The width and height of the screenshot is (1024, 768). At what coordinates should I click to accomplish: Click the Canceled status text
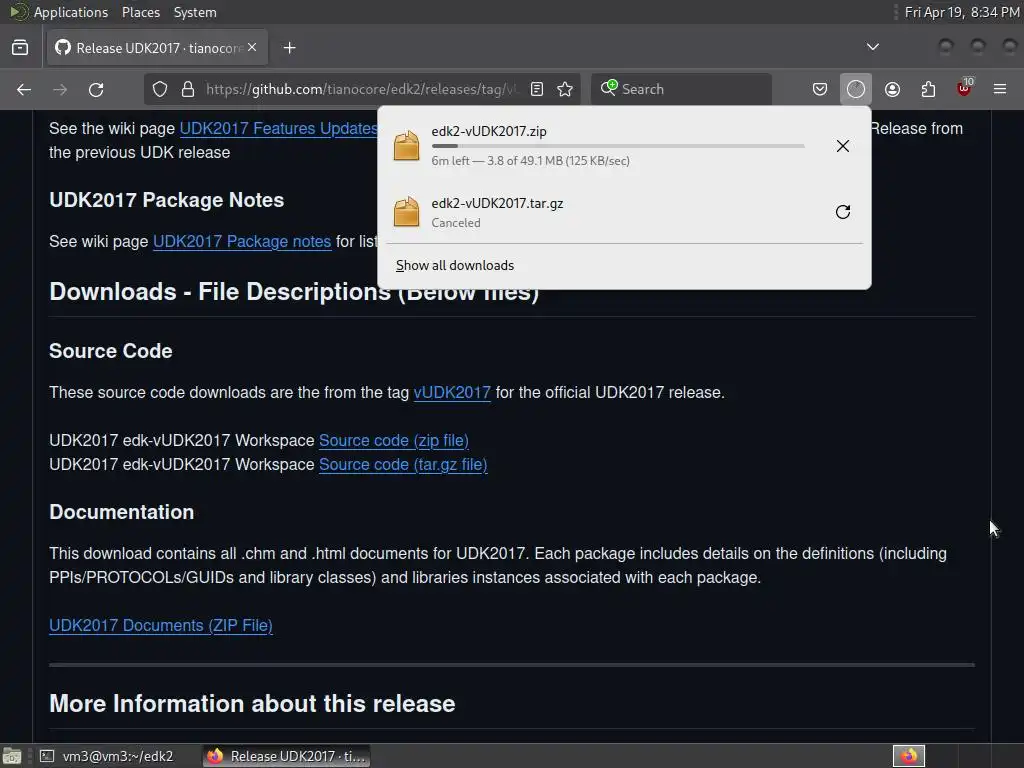456,223
